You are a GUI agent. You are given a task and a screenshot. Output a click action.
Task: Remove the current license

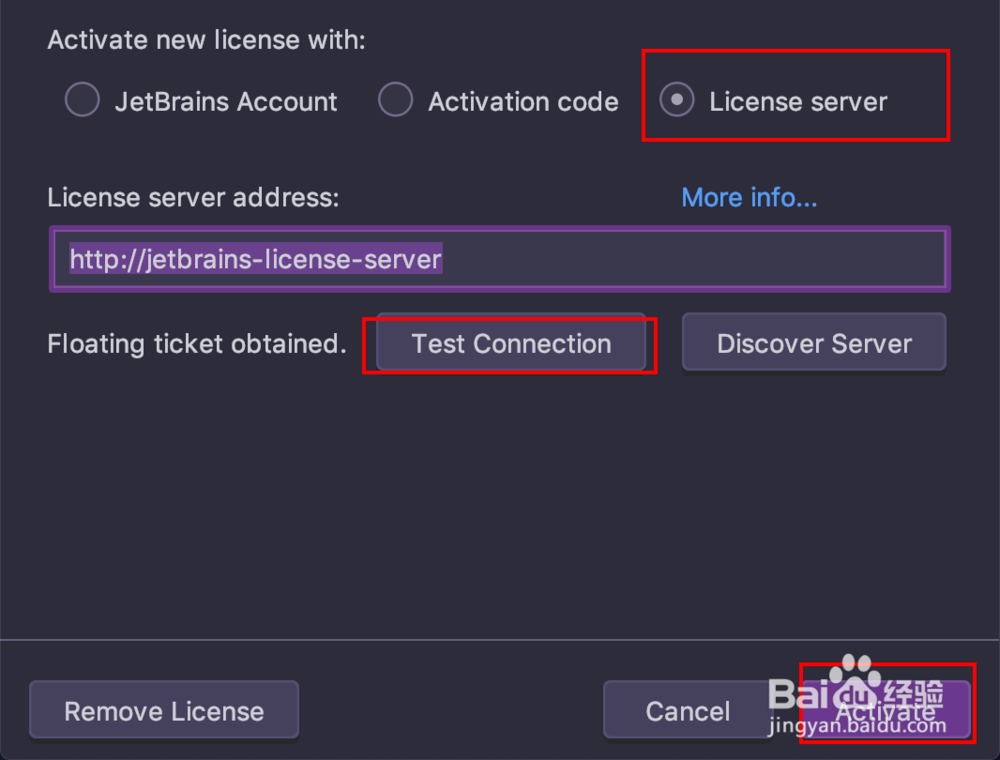coord(163,710)
